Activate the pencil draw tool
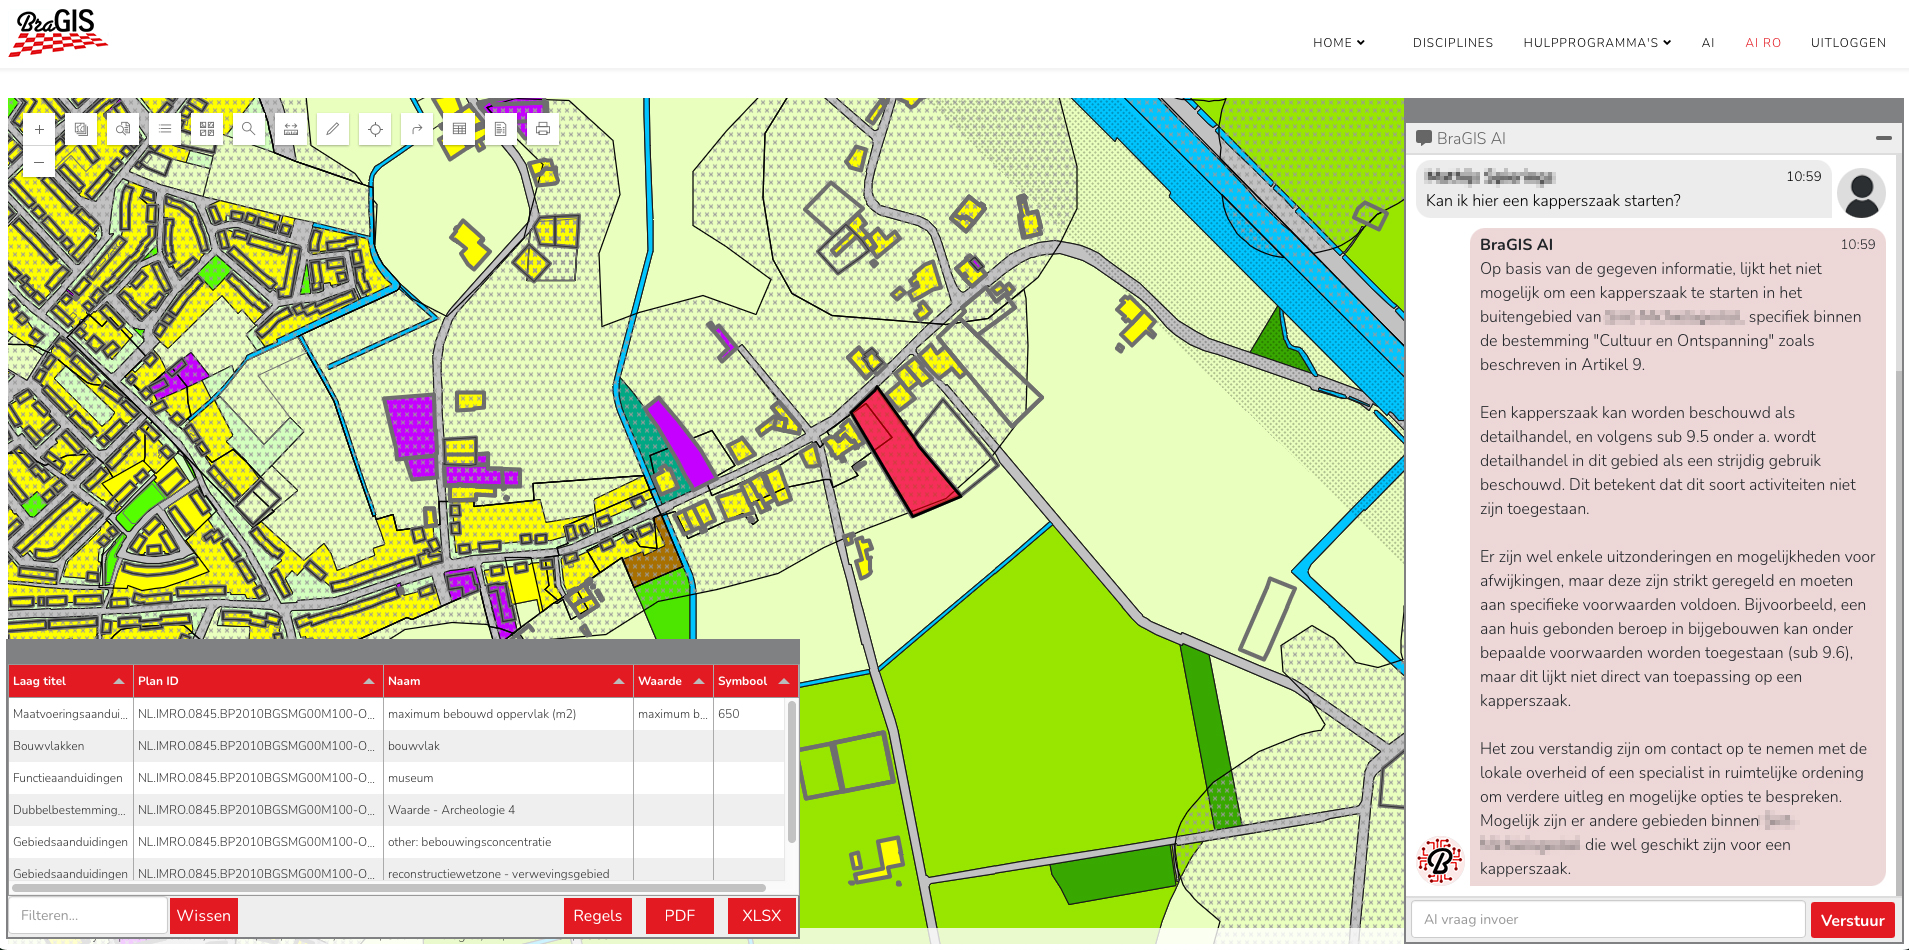This screenshot has width=1909, height=950. (x=333, y=129)
